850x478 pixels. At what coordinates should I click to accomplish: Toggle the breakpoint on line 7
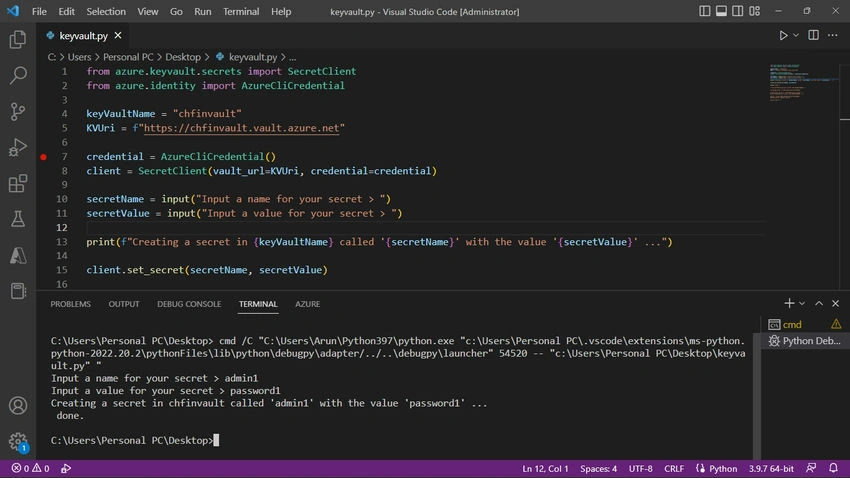point(43,157)
